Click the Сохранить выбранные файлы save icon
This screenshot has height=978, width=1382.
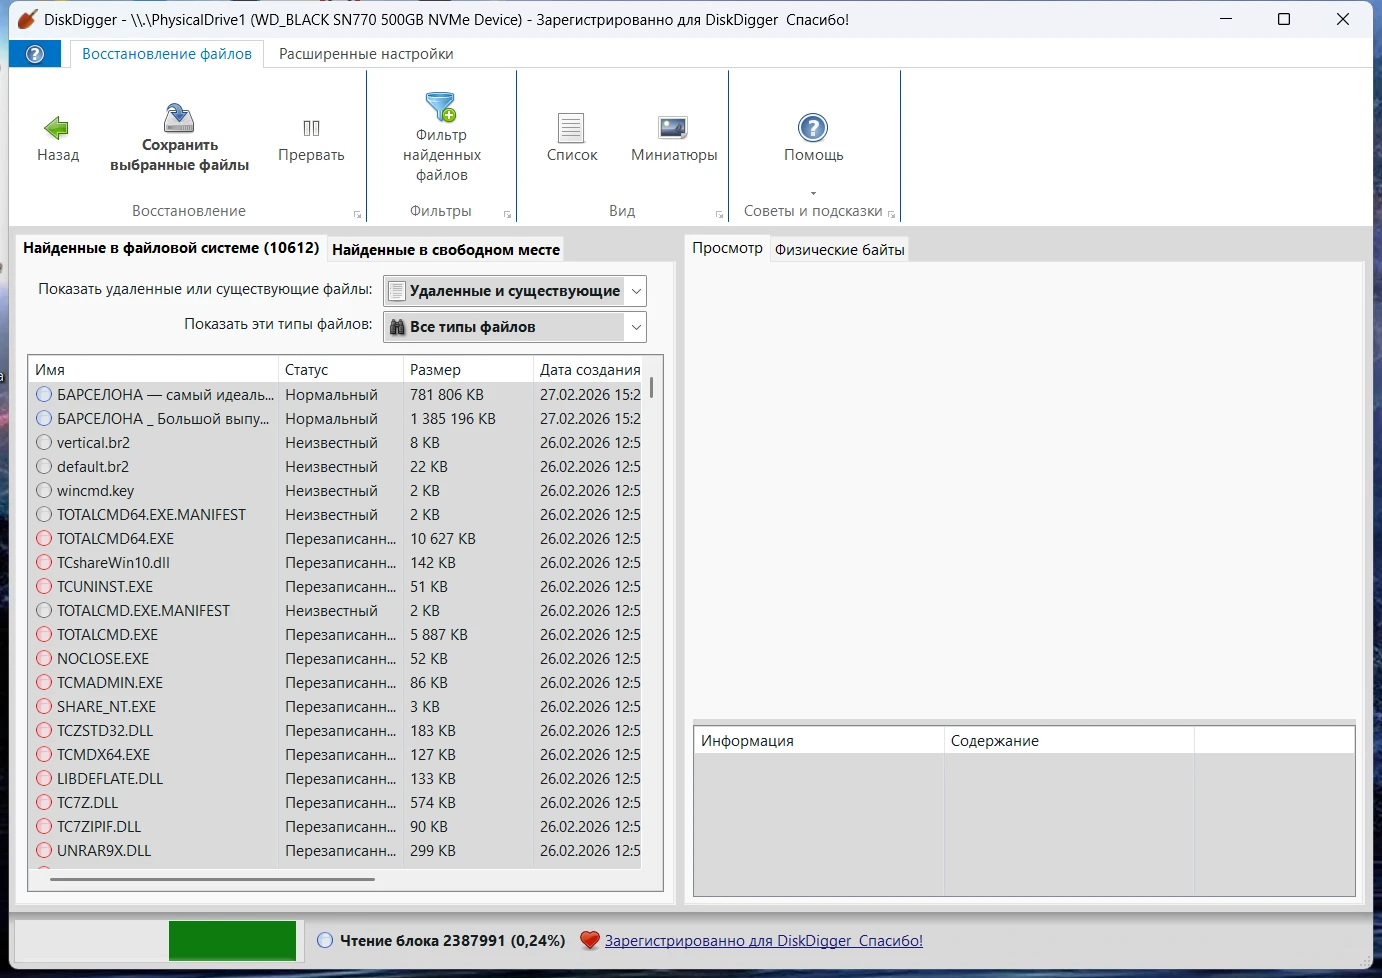(179, 118)
